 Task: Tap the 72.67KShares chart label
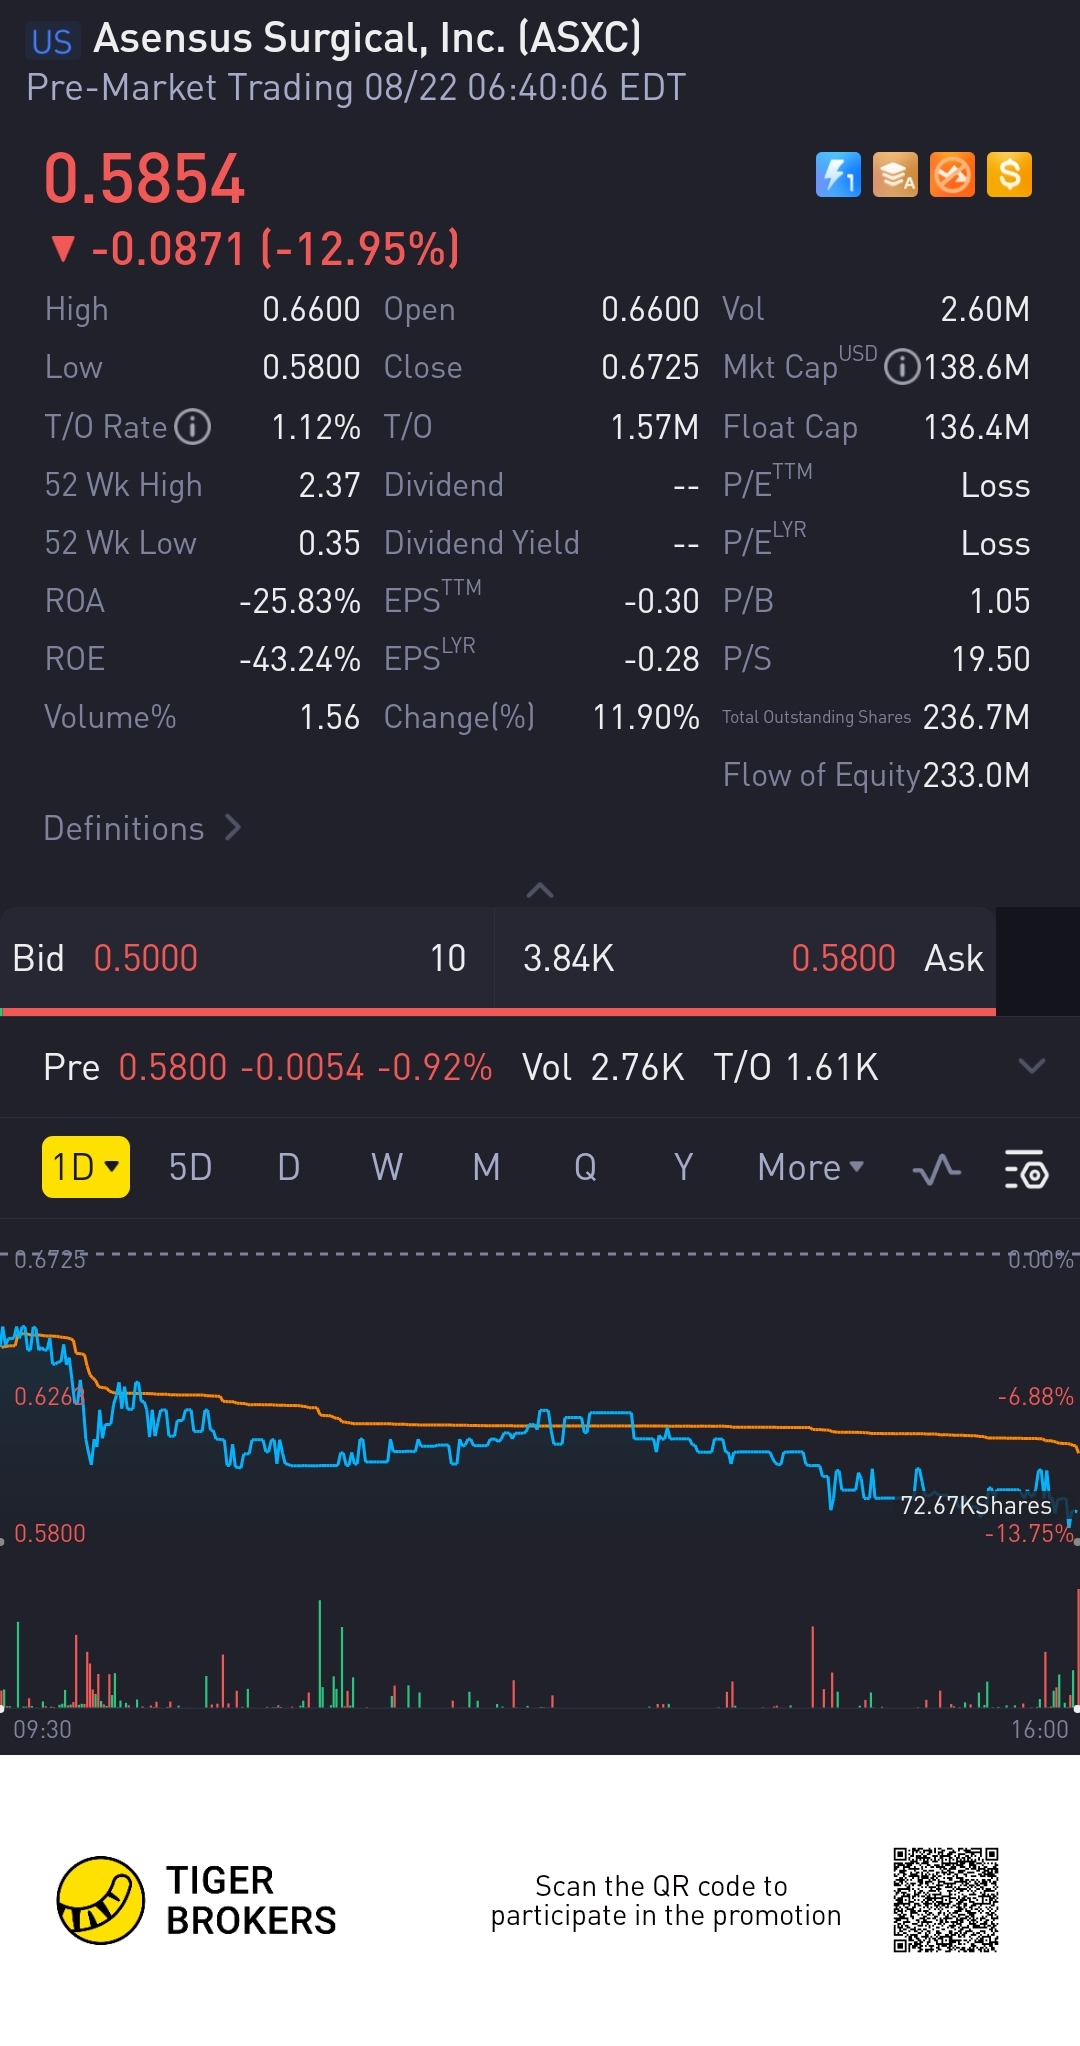pos(976,1505)
